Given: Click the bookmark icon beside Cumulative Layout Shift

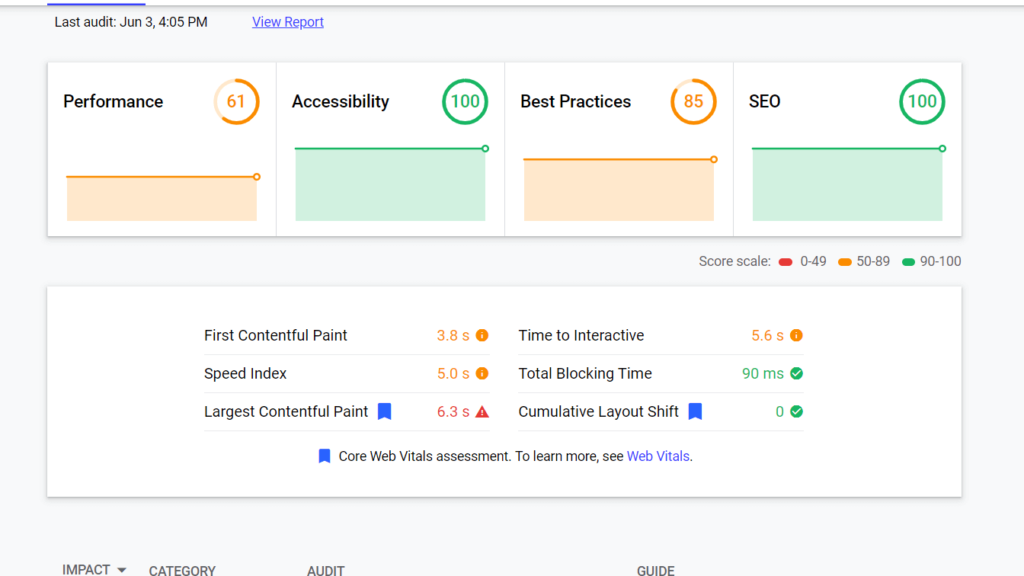Looking at the screenshot, I should (696, 411).
